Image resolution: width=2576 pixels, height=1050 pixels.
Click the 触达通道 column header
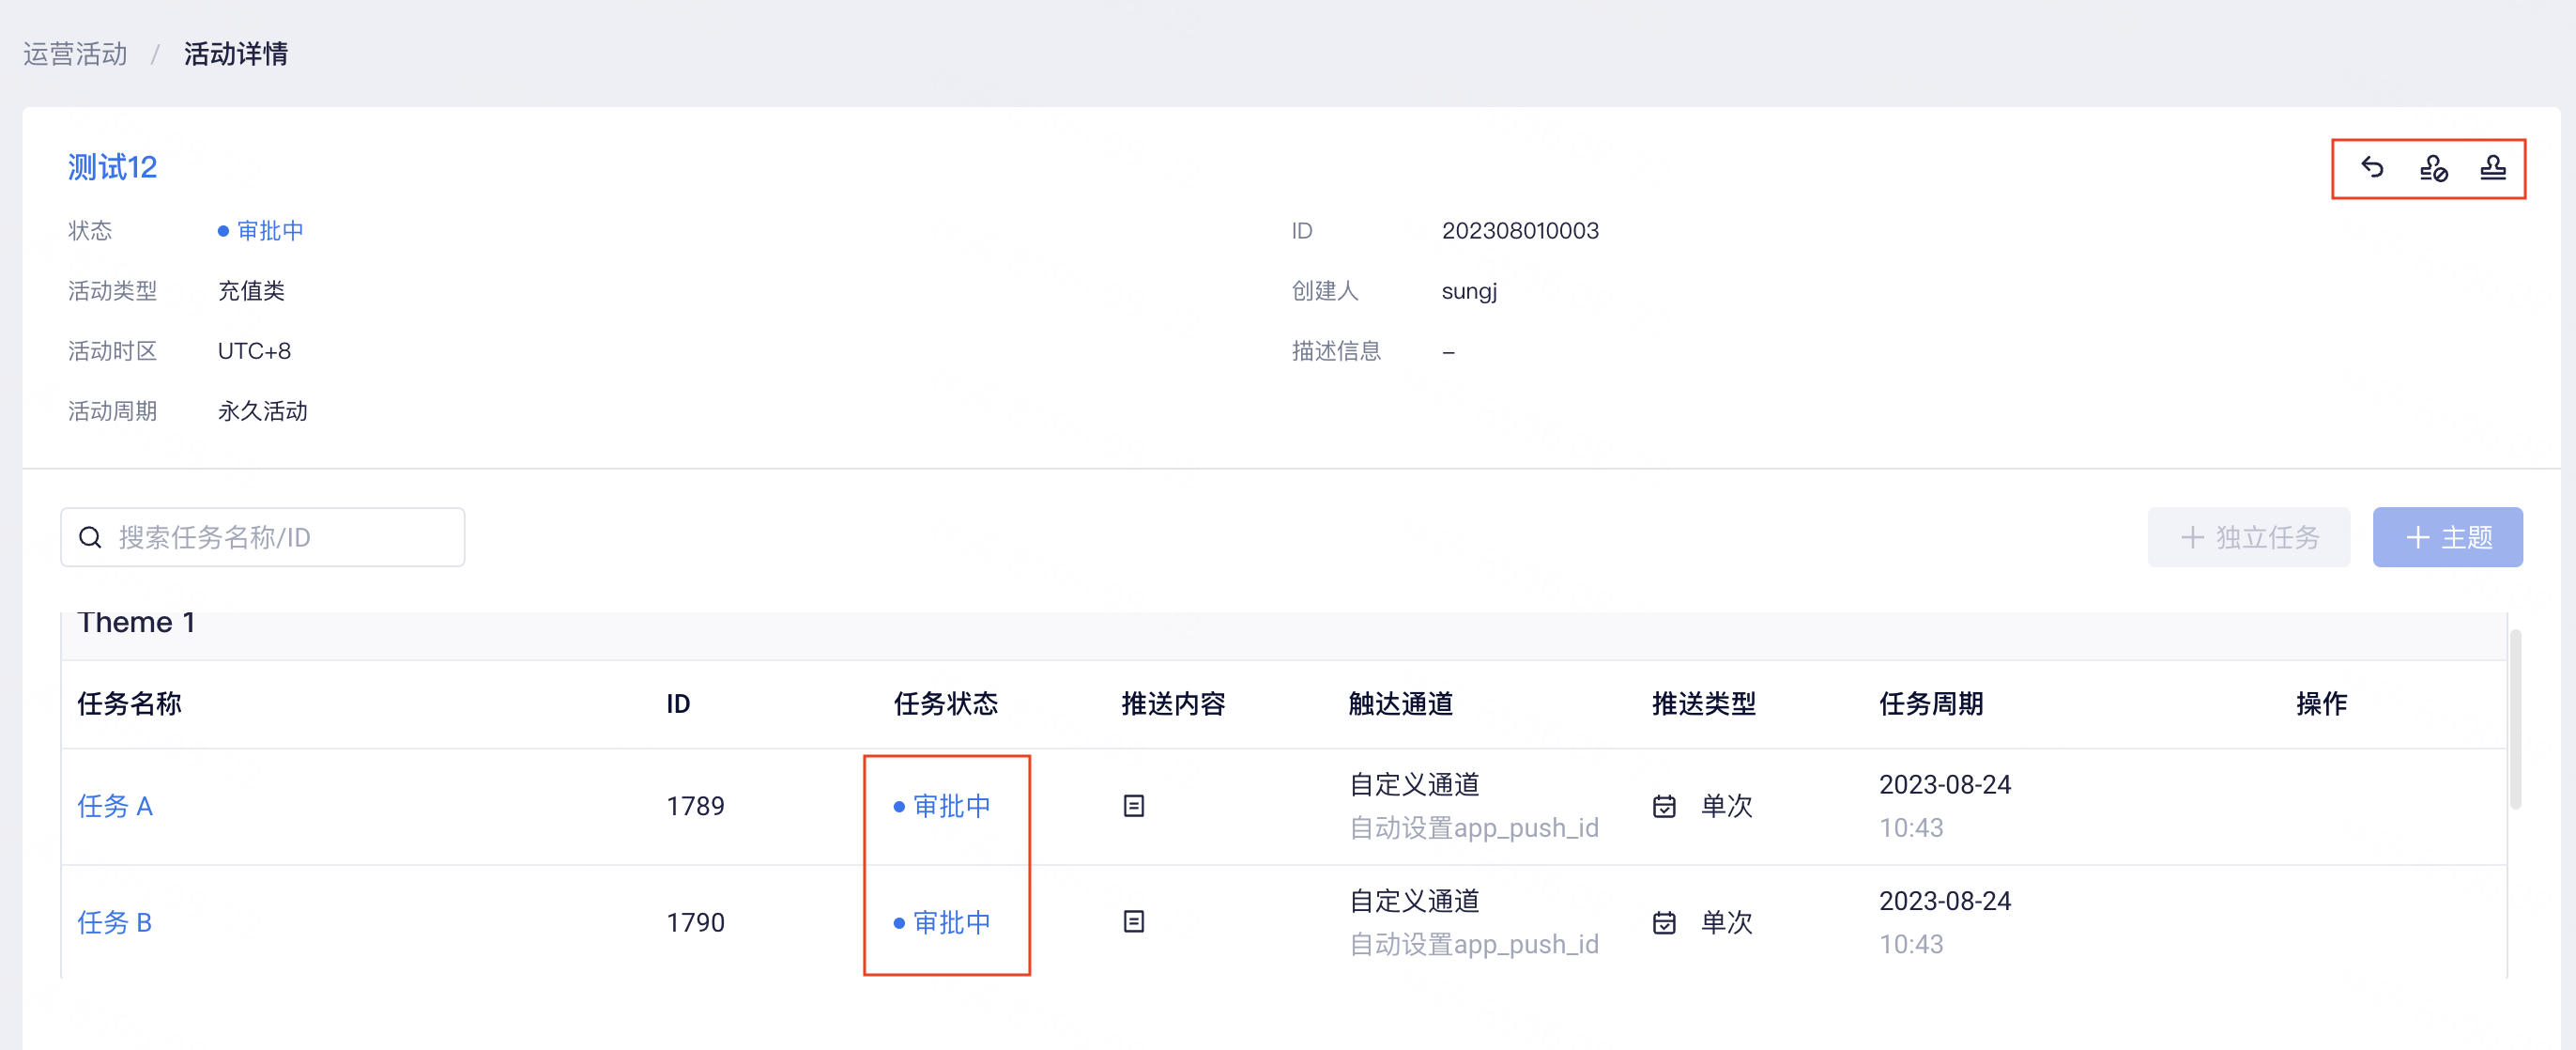[1401, 704]
